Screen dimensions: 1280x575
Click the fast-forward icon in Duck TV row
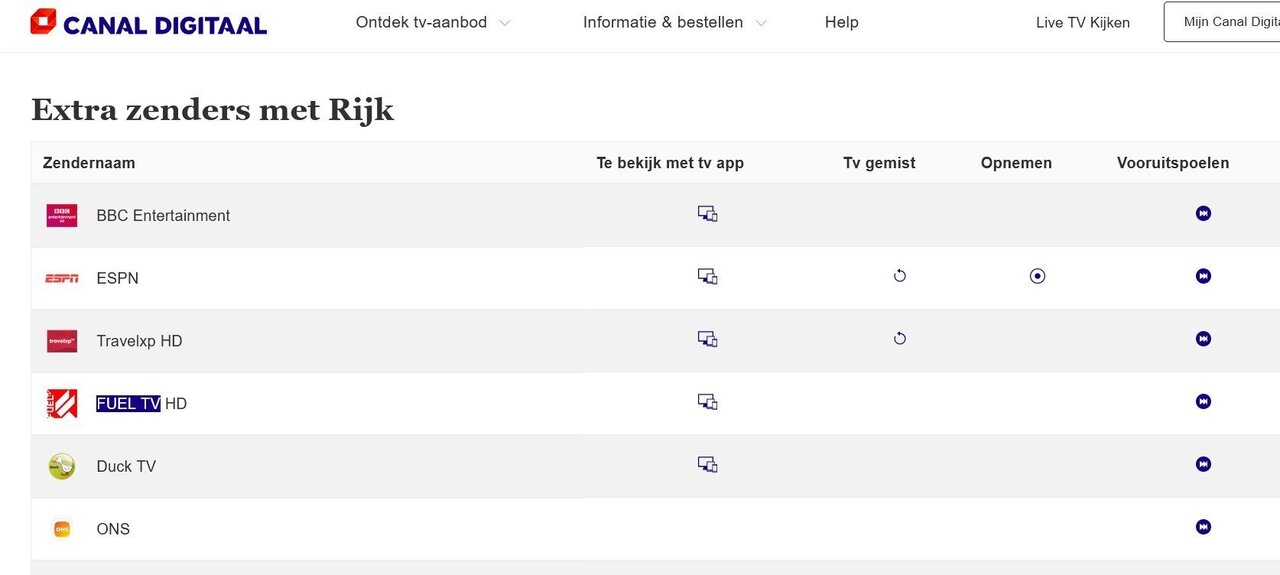click(1203, 464)
